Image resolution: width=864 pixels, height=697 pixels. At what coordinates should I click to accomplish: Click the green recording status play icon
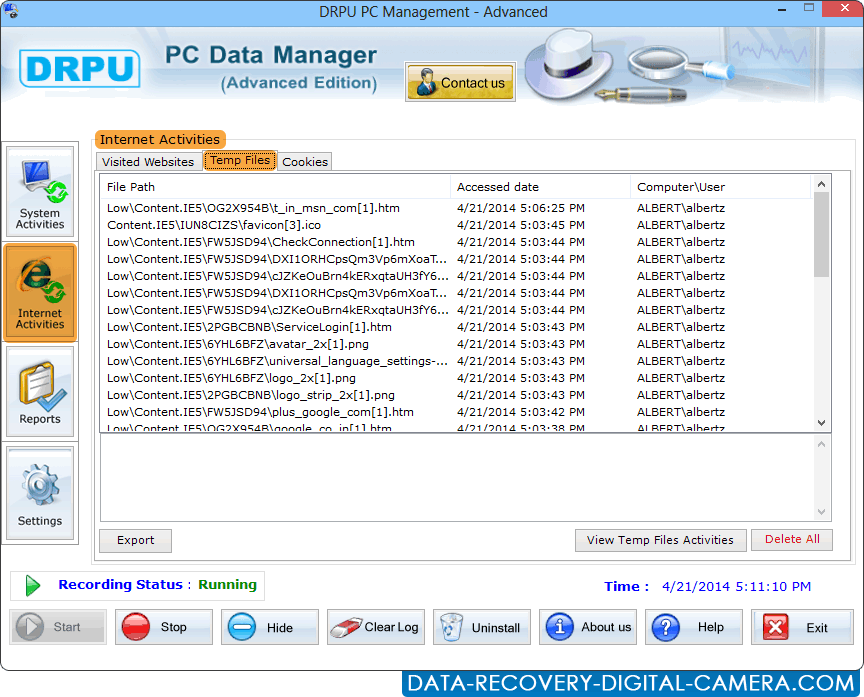[x=33, y=585]
